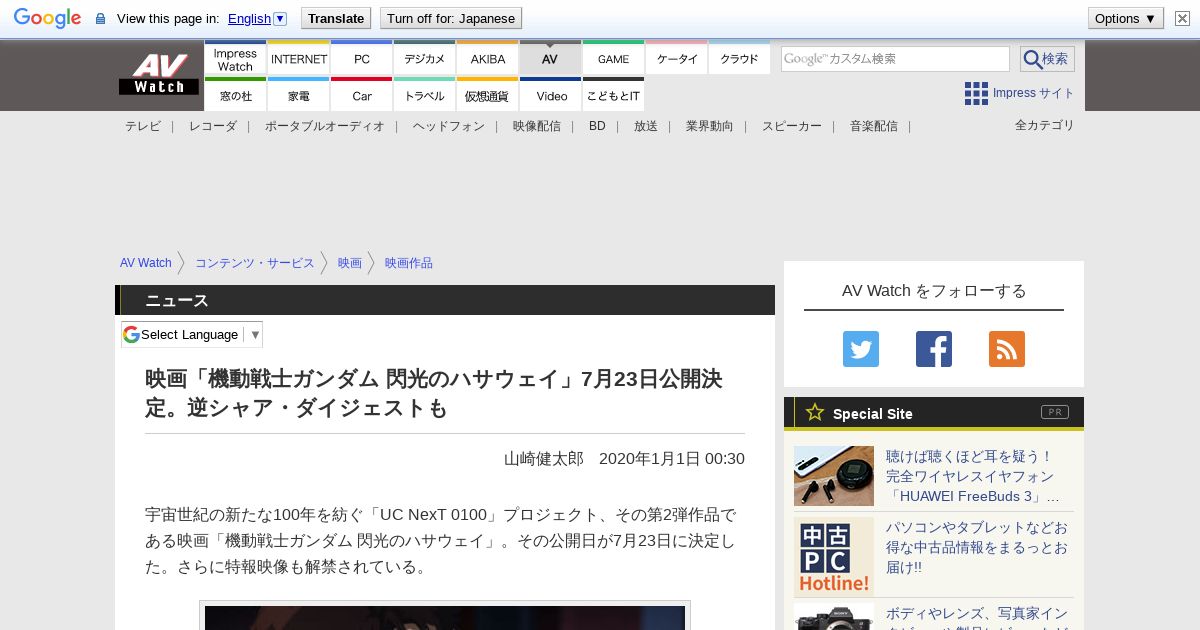1200x630 pixels.
Task: Go to the Impress Watch tab
Action: [x=235, y=58]
